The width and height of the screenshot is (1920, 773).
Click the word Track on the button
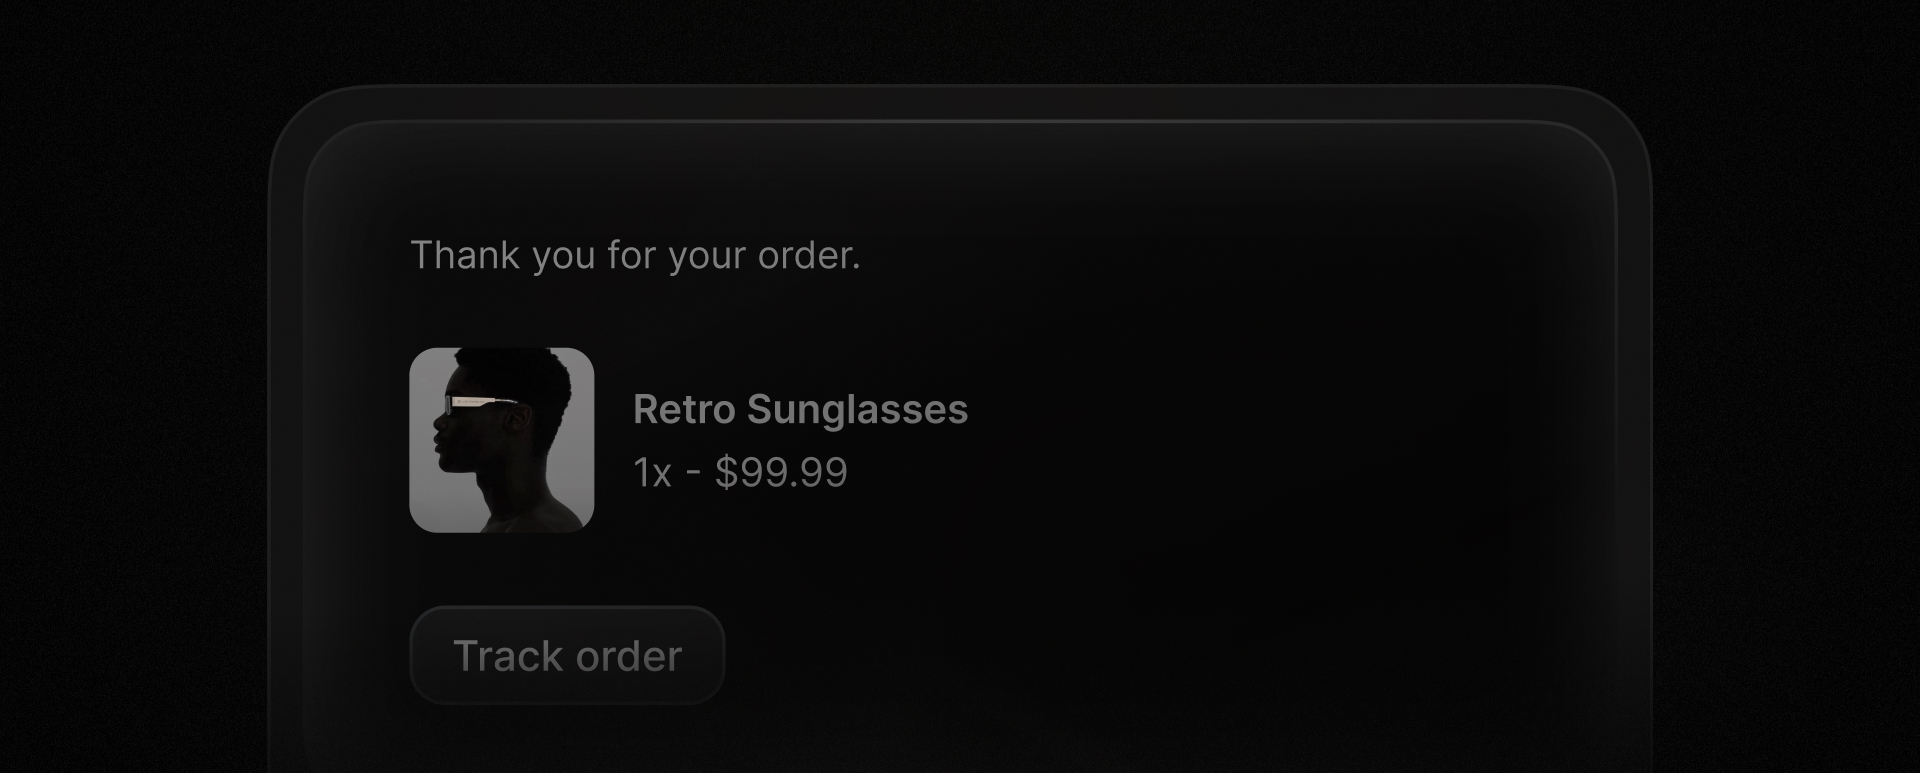pos(508,656)
